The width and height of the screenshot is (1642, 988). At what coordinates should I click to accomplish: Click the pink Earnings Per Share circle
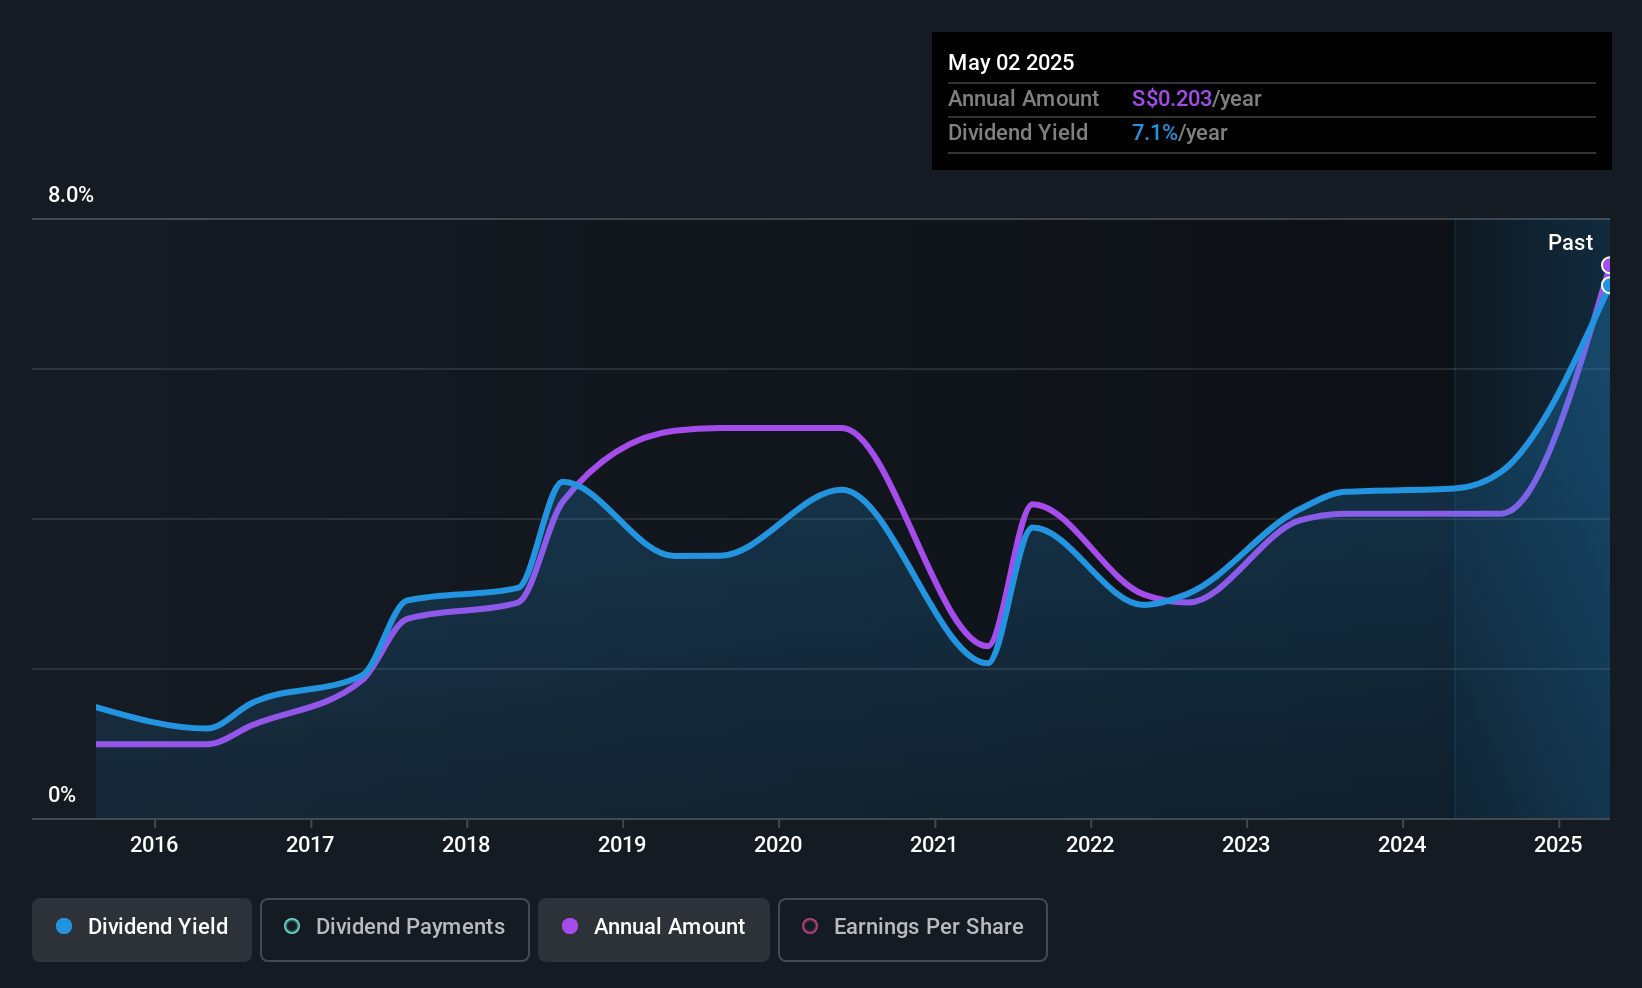(810, 927)
